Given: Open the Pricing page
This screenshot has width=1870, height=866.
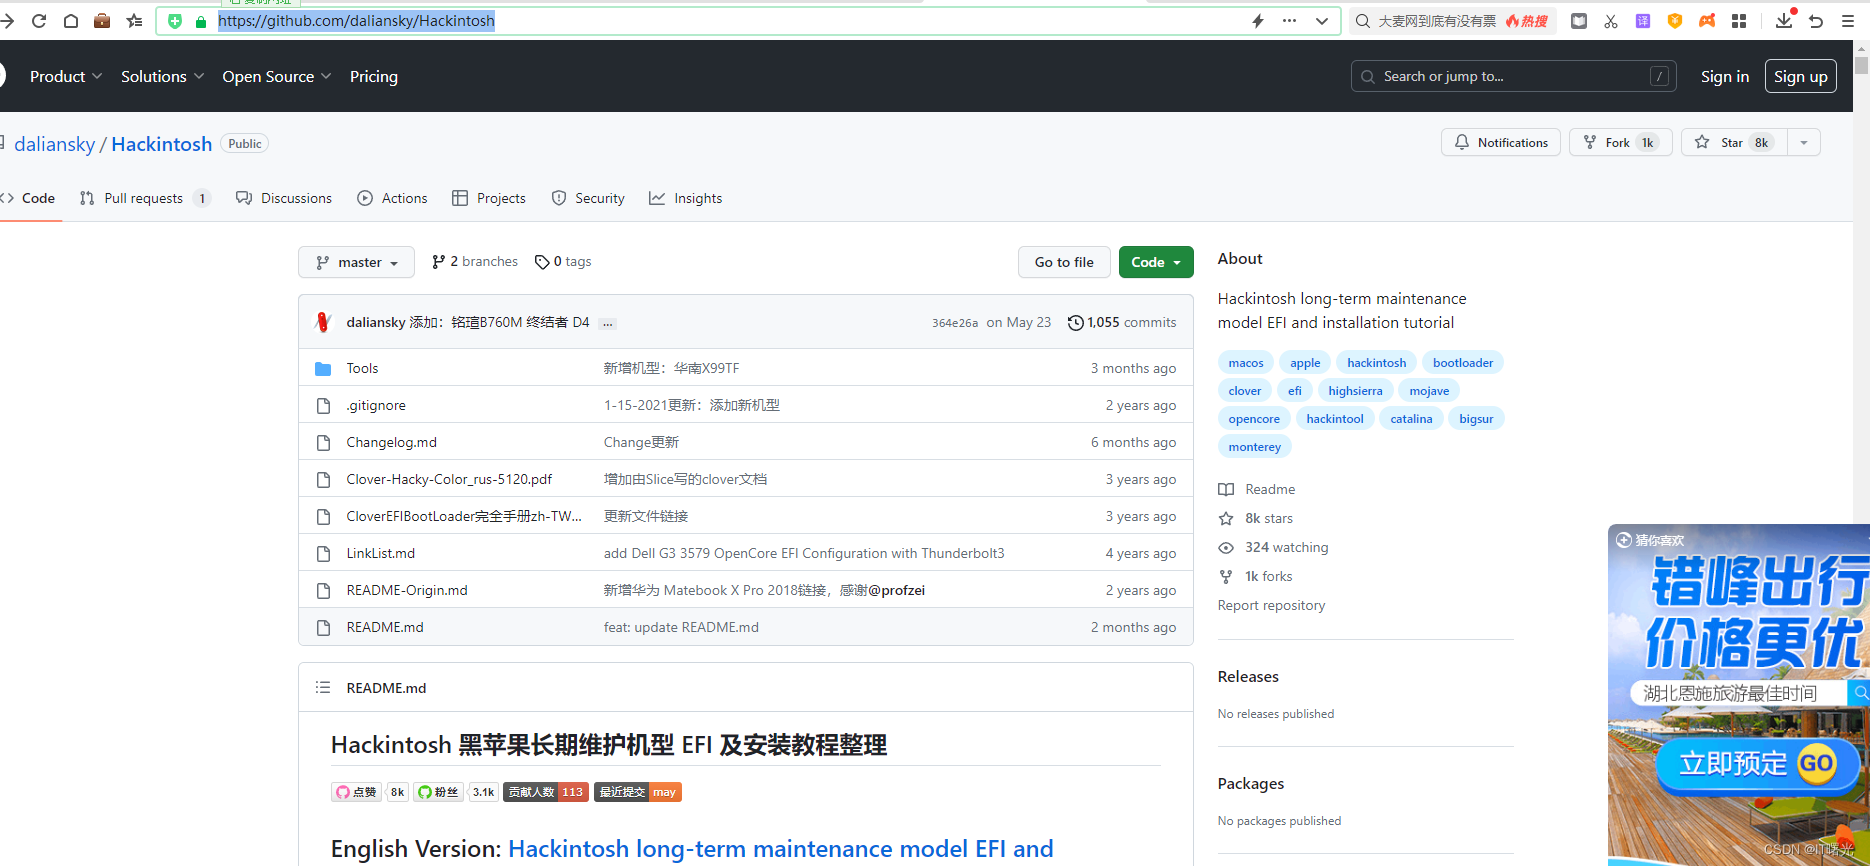Looking at the screenshot, I should coord(374,76).
